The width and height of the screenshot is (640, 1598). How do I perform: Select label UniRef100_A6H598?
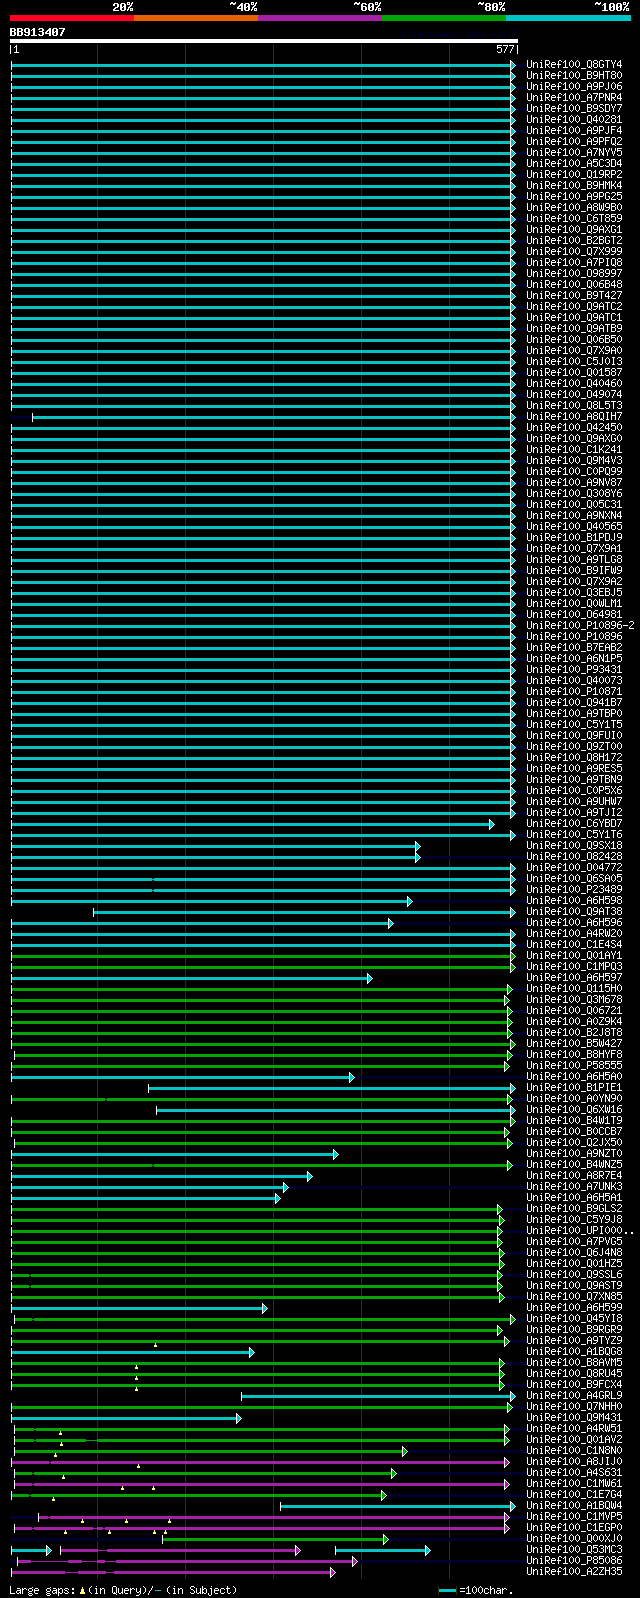click(x=574, y=900)
